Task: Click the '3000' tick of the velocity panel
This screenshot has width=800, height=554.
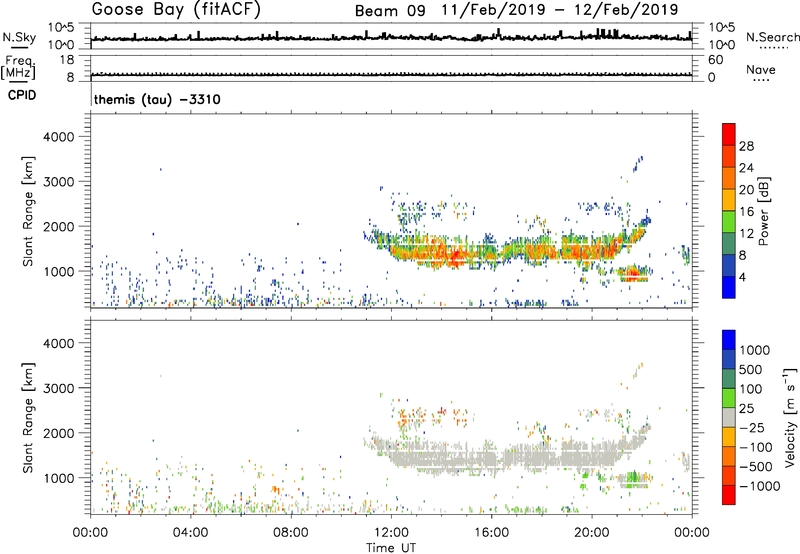Action: (x=59, y=388)
